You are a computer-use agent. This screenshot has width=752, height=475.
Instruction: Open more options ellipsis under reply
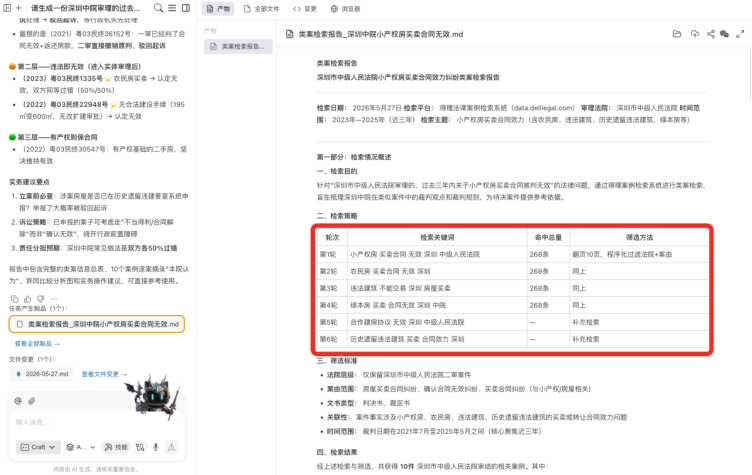coord(53,298)
